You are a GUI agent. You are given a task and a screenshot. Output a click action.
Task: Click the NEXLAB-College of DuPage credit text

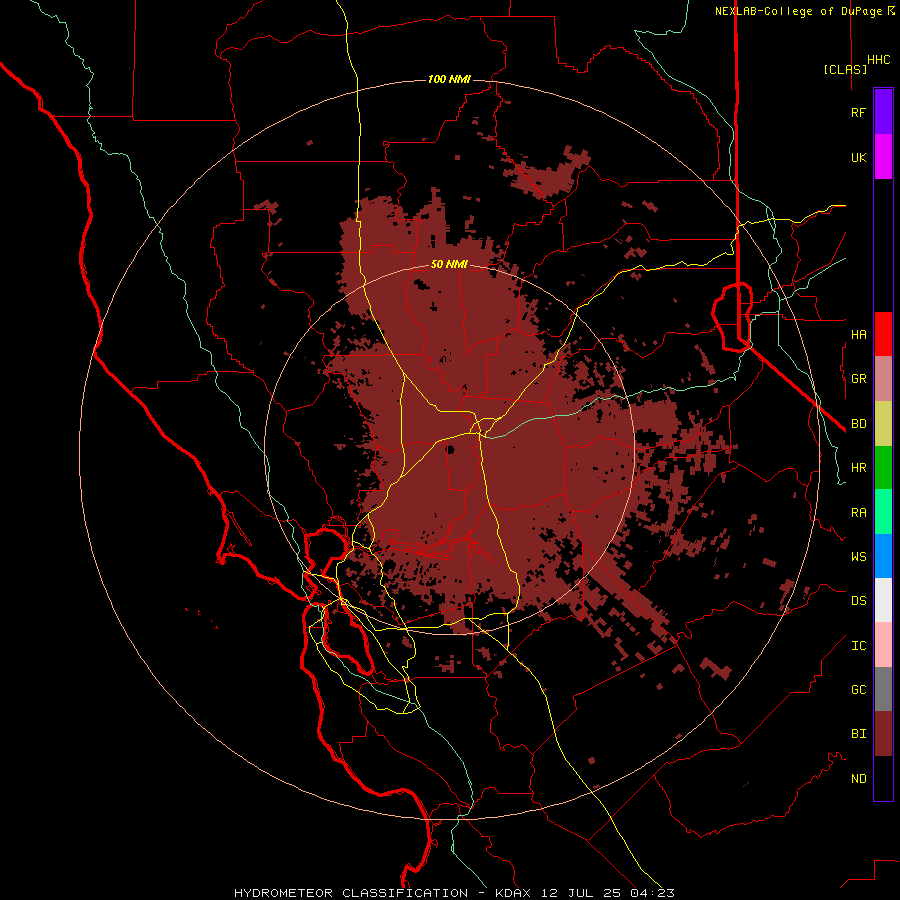click(799, 11)
